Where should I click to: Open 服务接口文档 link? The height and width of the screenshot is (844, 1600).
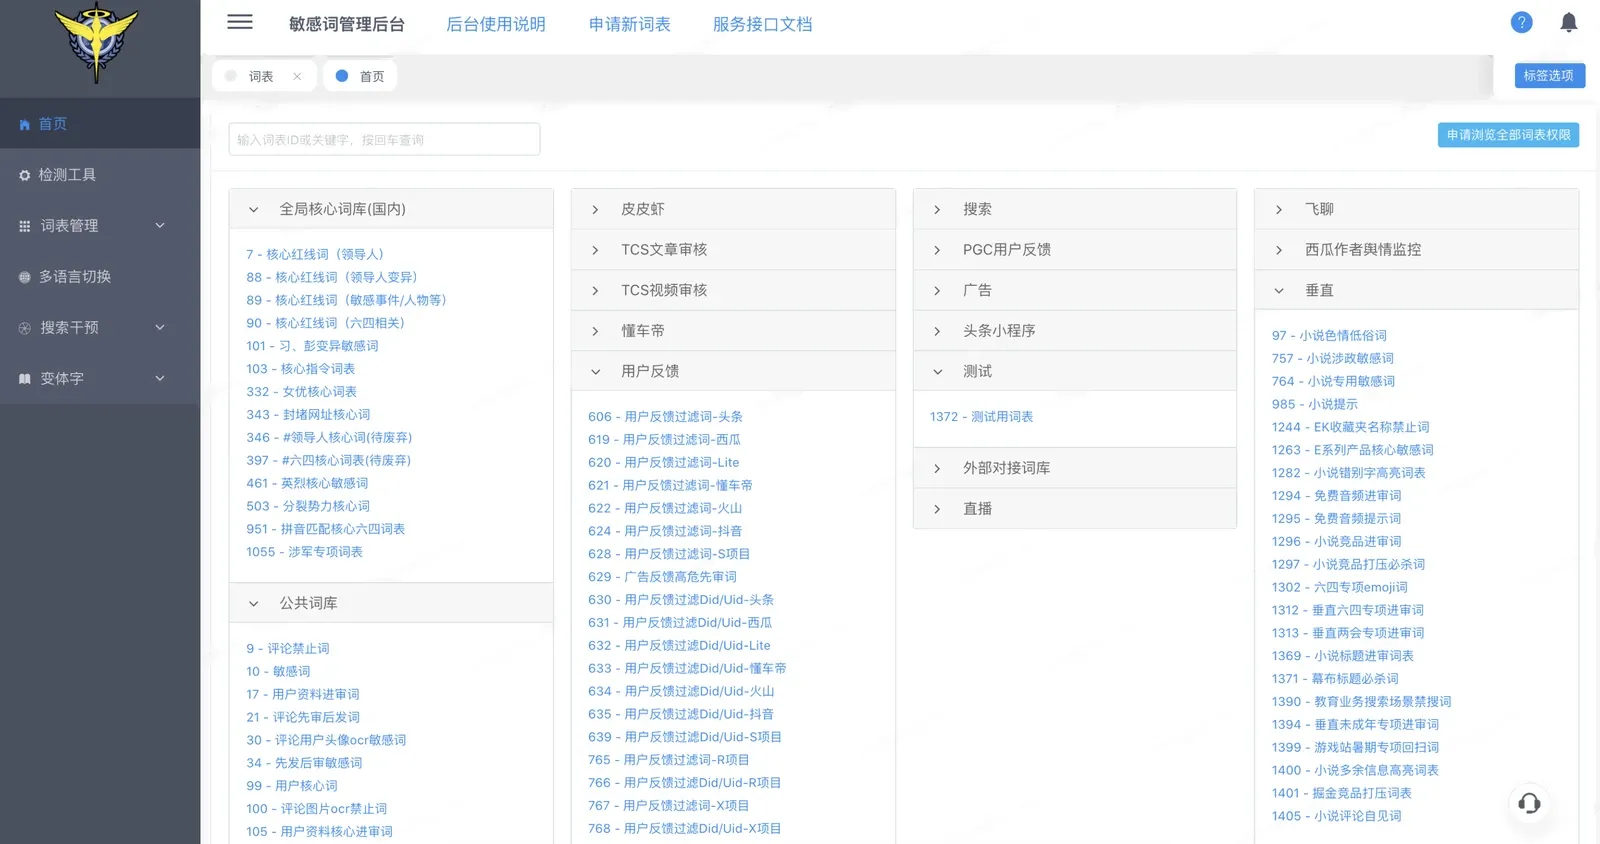coord(762,24)
